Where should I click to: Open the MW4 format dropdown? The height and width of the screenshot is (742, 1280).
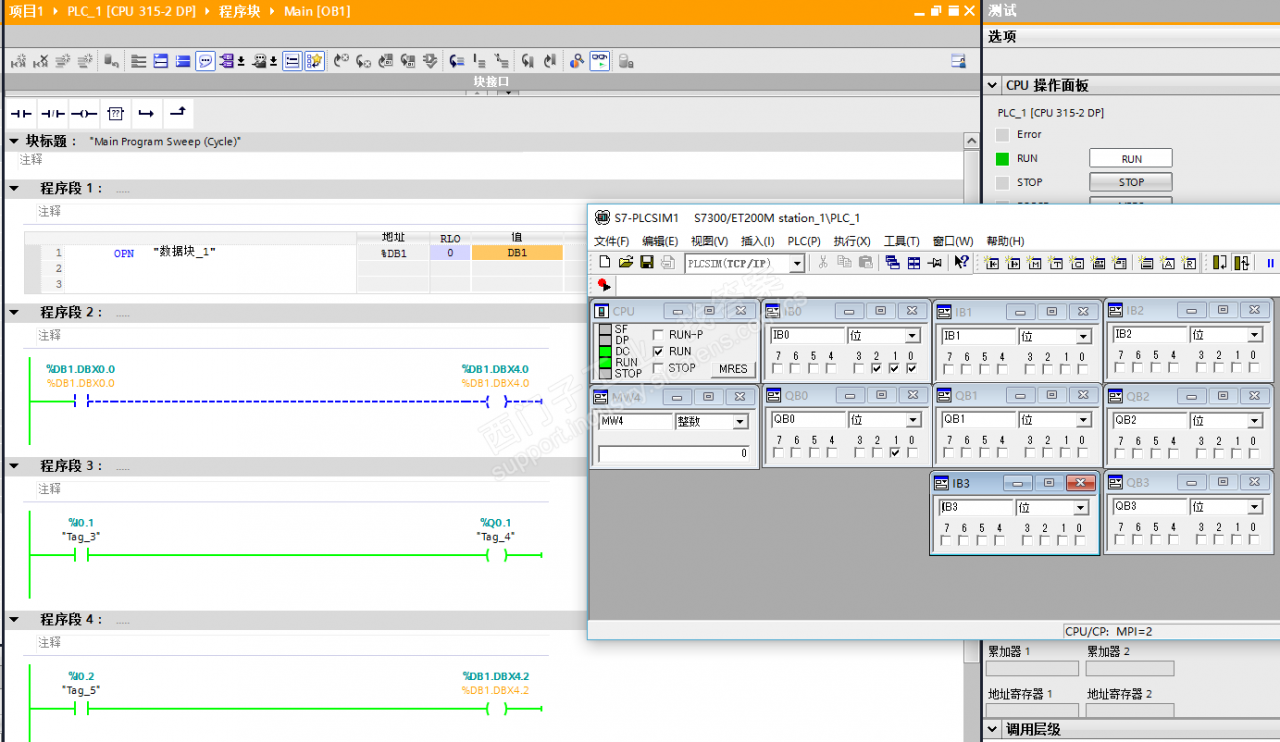click(x=740, y=422)
